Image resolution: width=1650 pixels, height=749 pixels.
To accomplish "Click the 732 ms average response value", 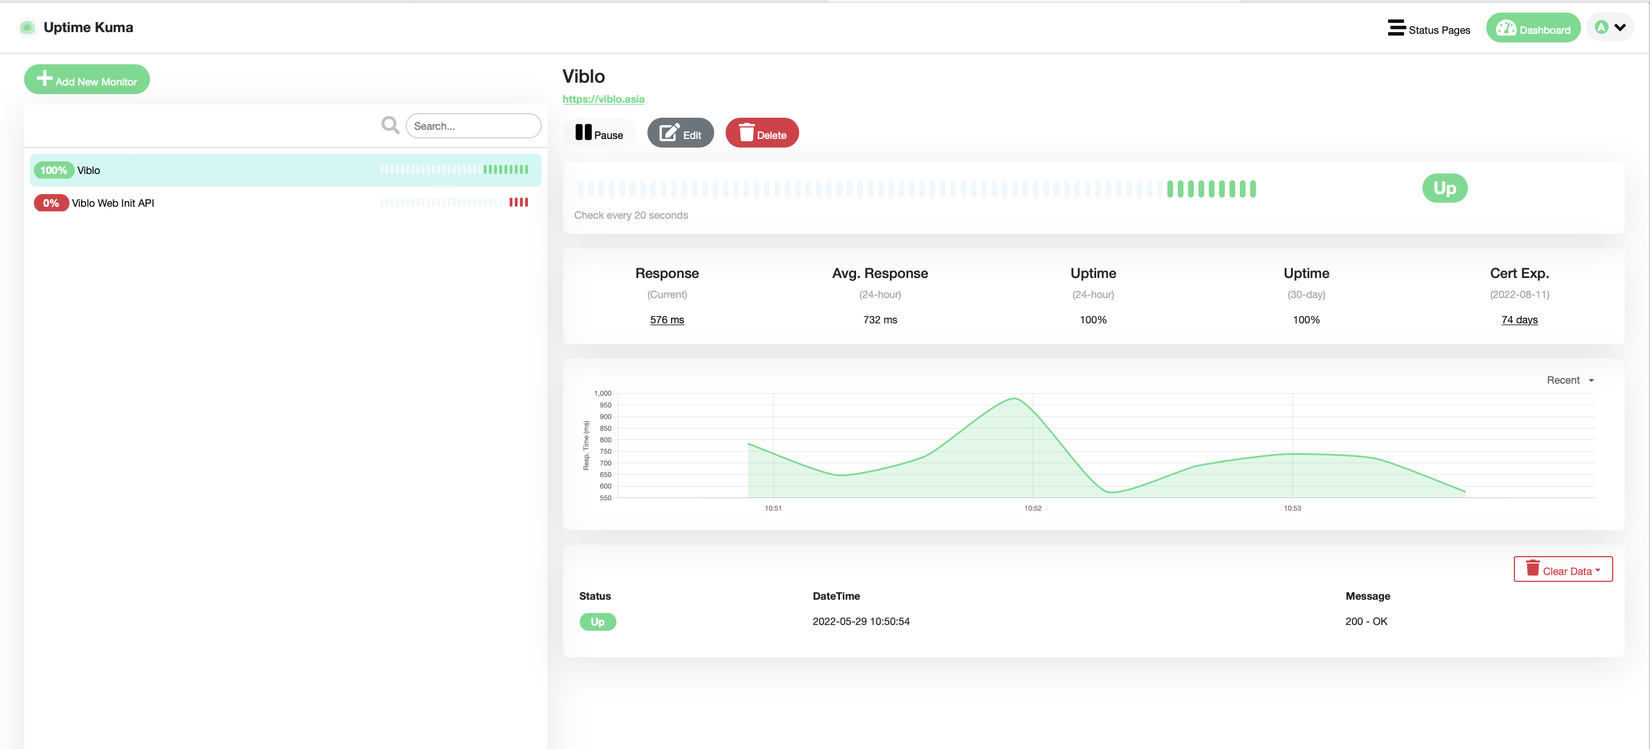I will point(880,320).
